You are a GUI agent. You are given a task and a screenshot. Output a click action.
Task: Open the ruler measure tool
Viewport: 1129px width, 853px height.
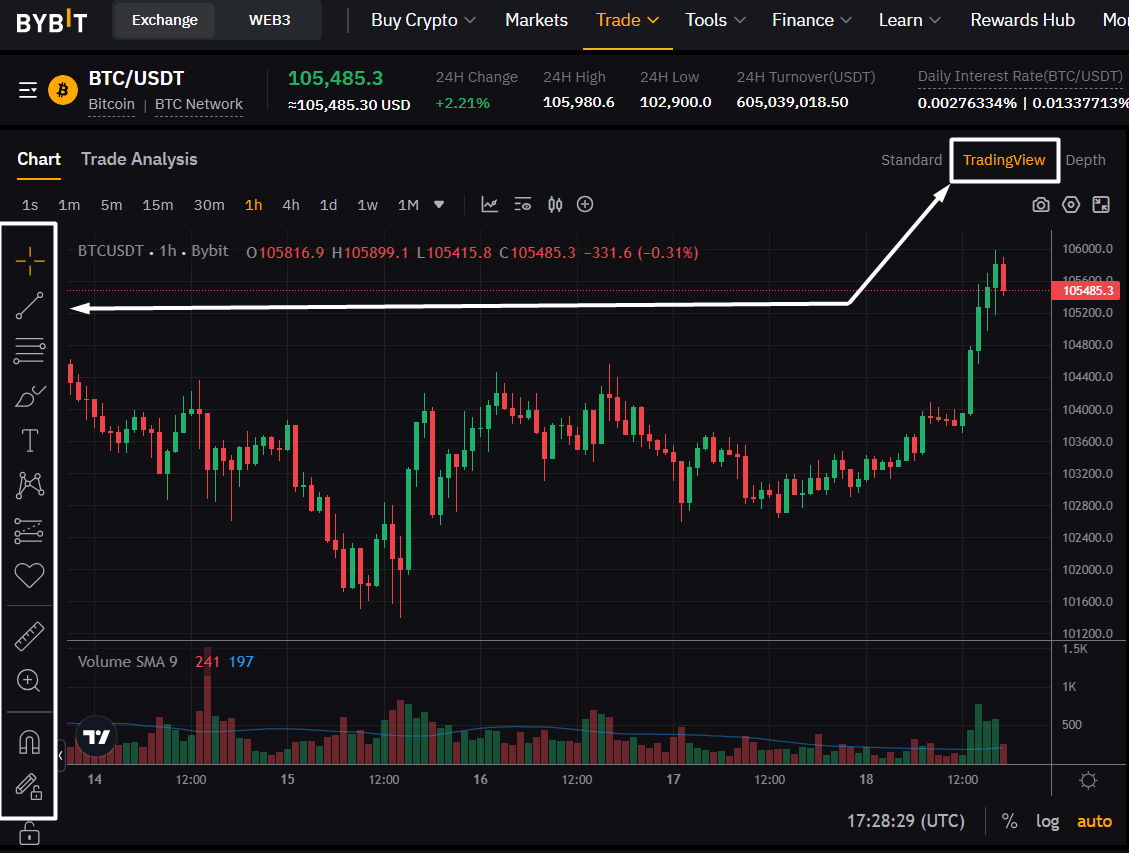30,636
